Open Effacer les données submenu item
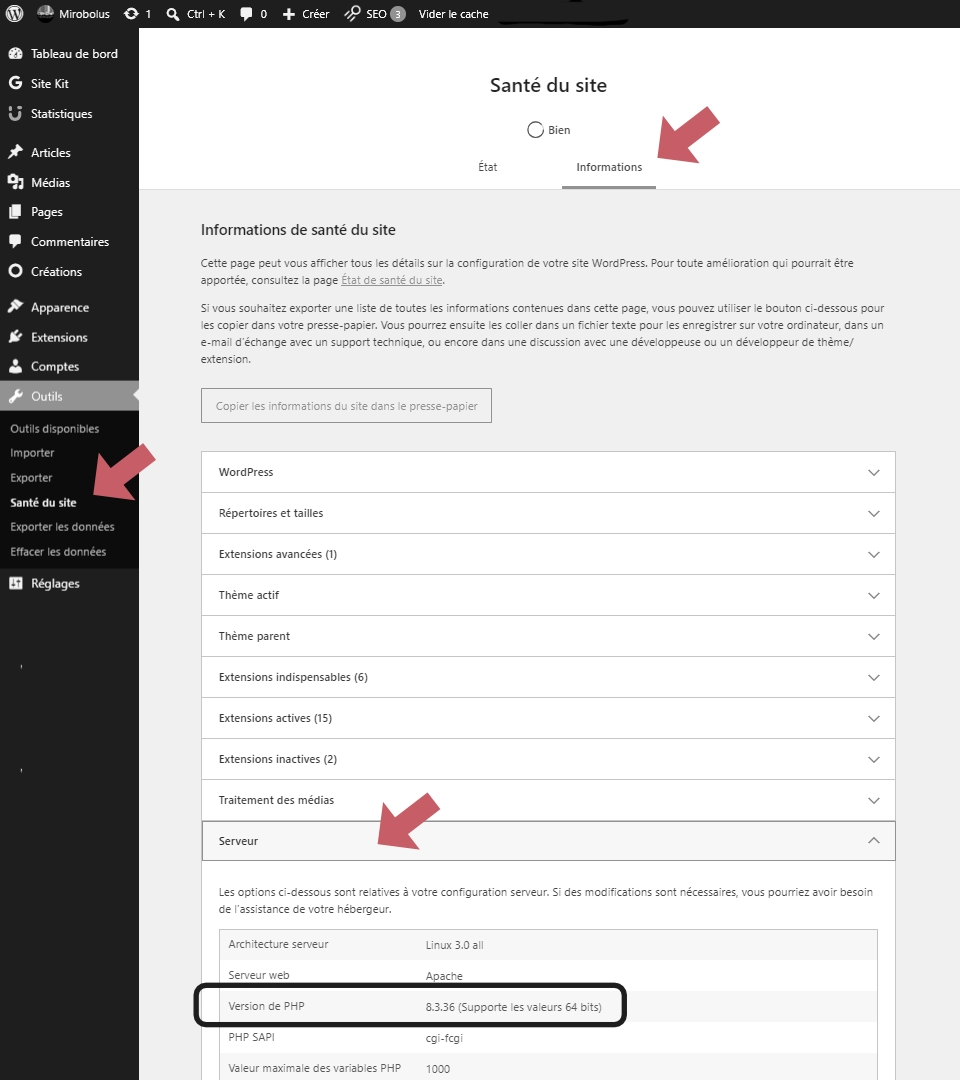This screenshot has height=1080, width=960. pyautogui.click(x=59, y=551)
